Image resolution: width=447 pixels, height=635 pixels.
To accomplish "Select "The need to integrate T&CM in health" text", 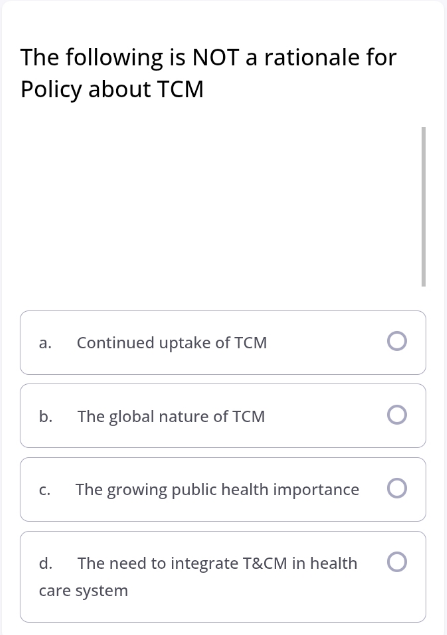I will [x=217, y=563].
